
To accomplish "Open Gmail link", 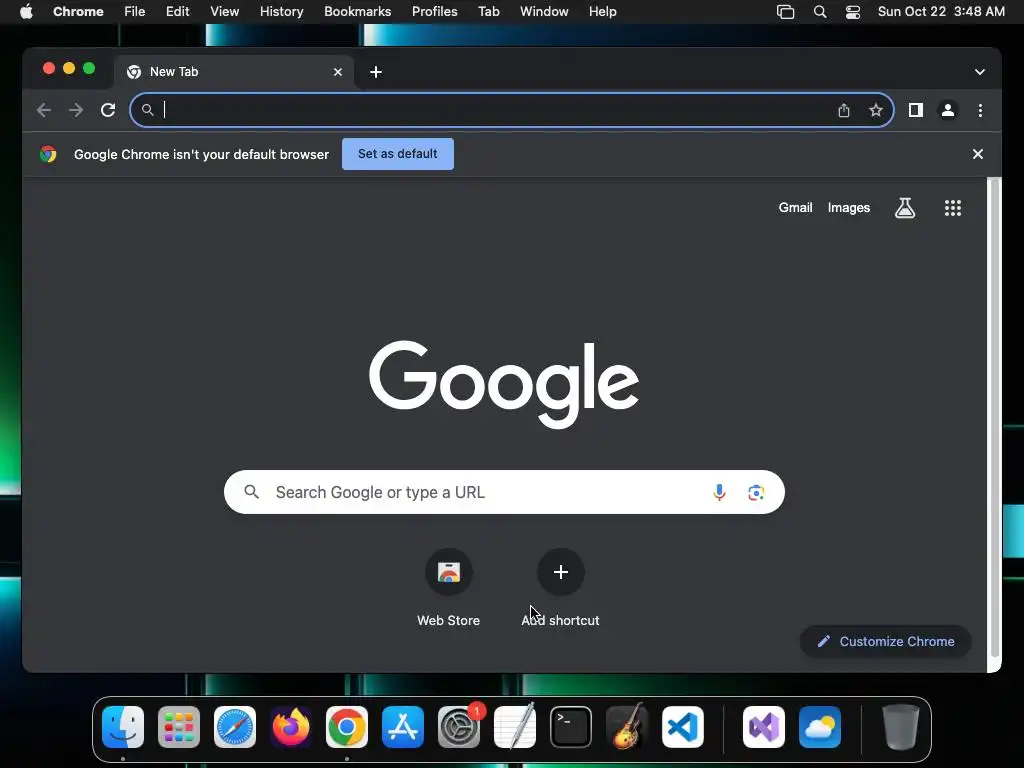I will 795,208.
